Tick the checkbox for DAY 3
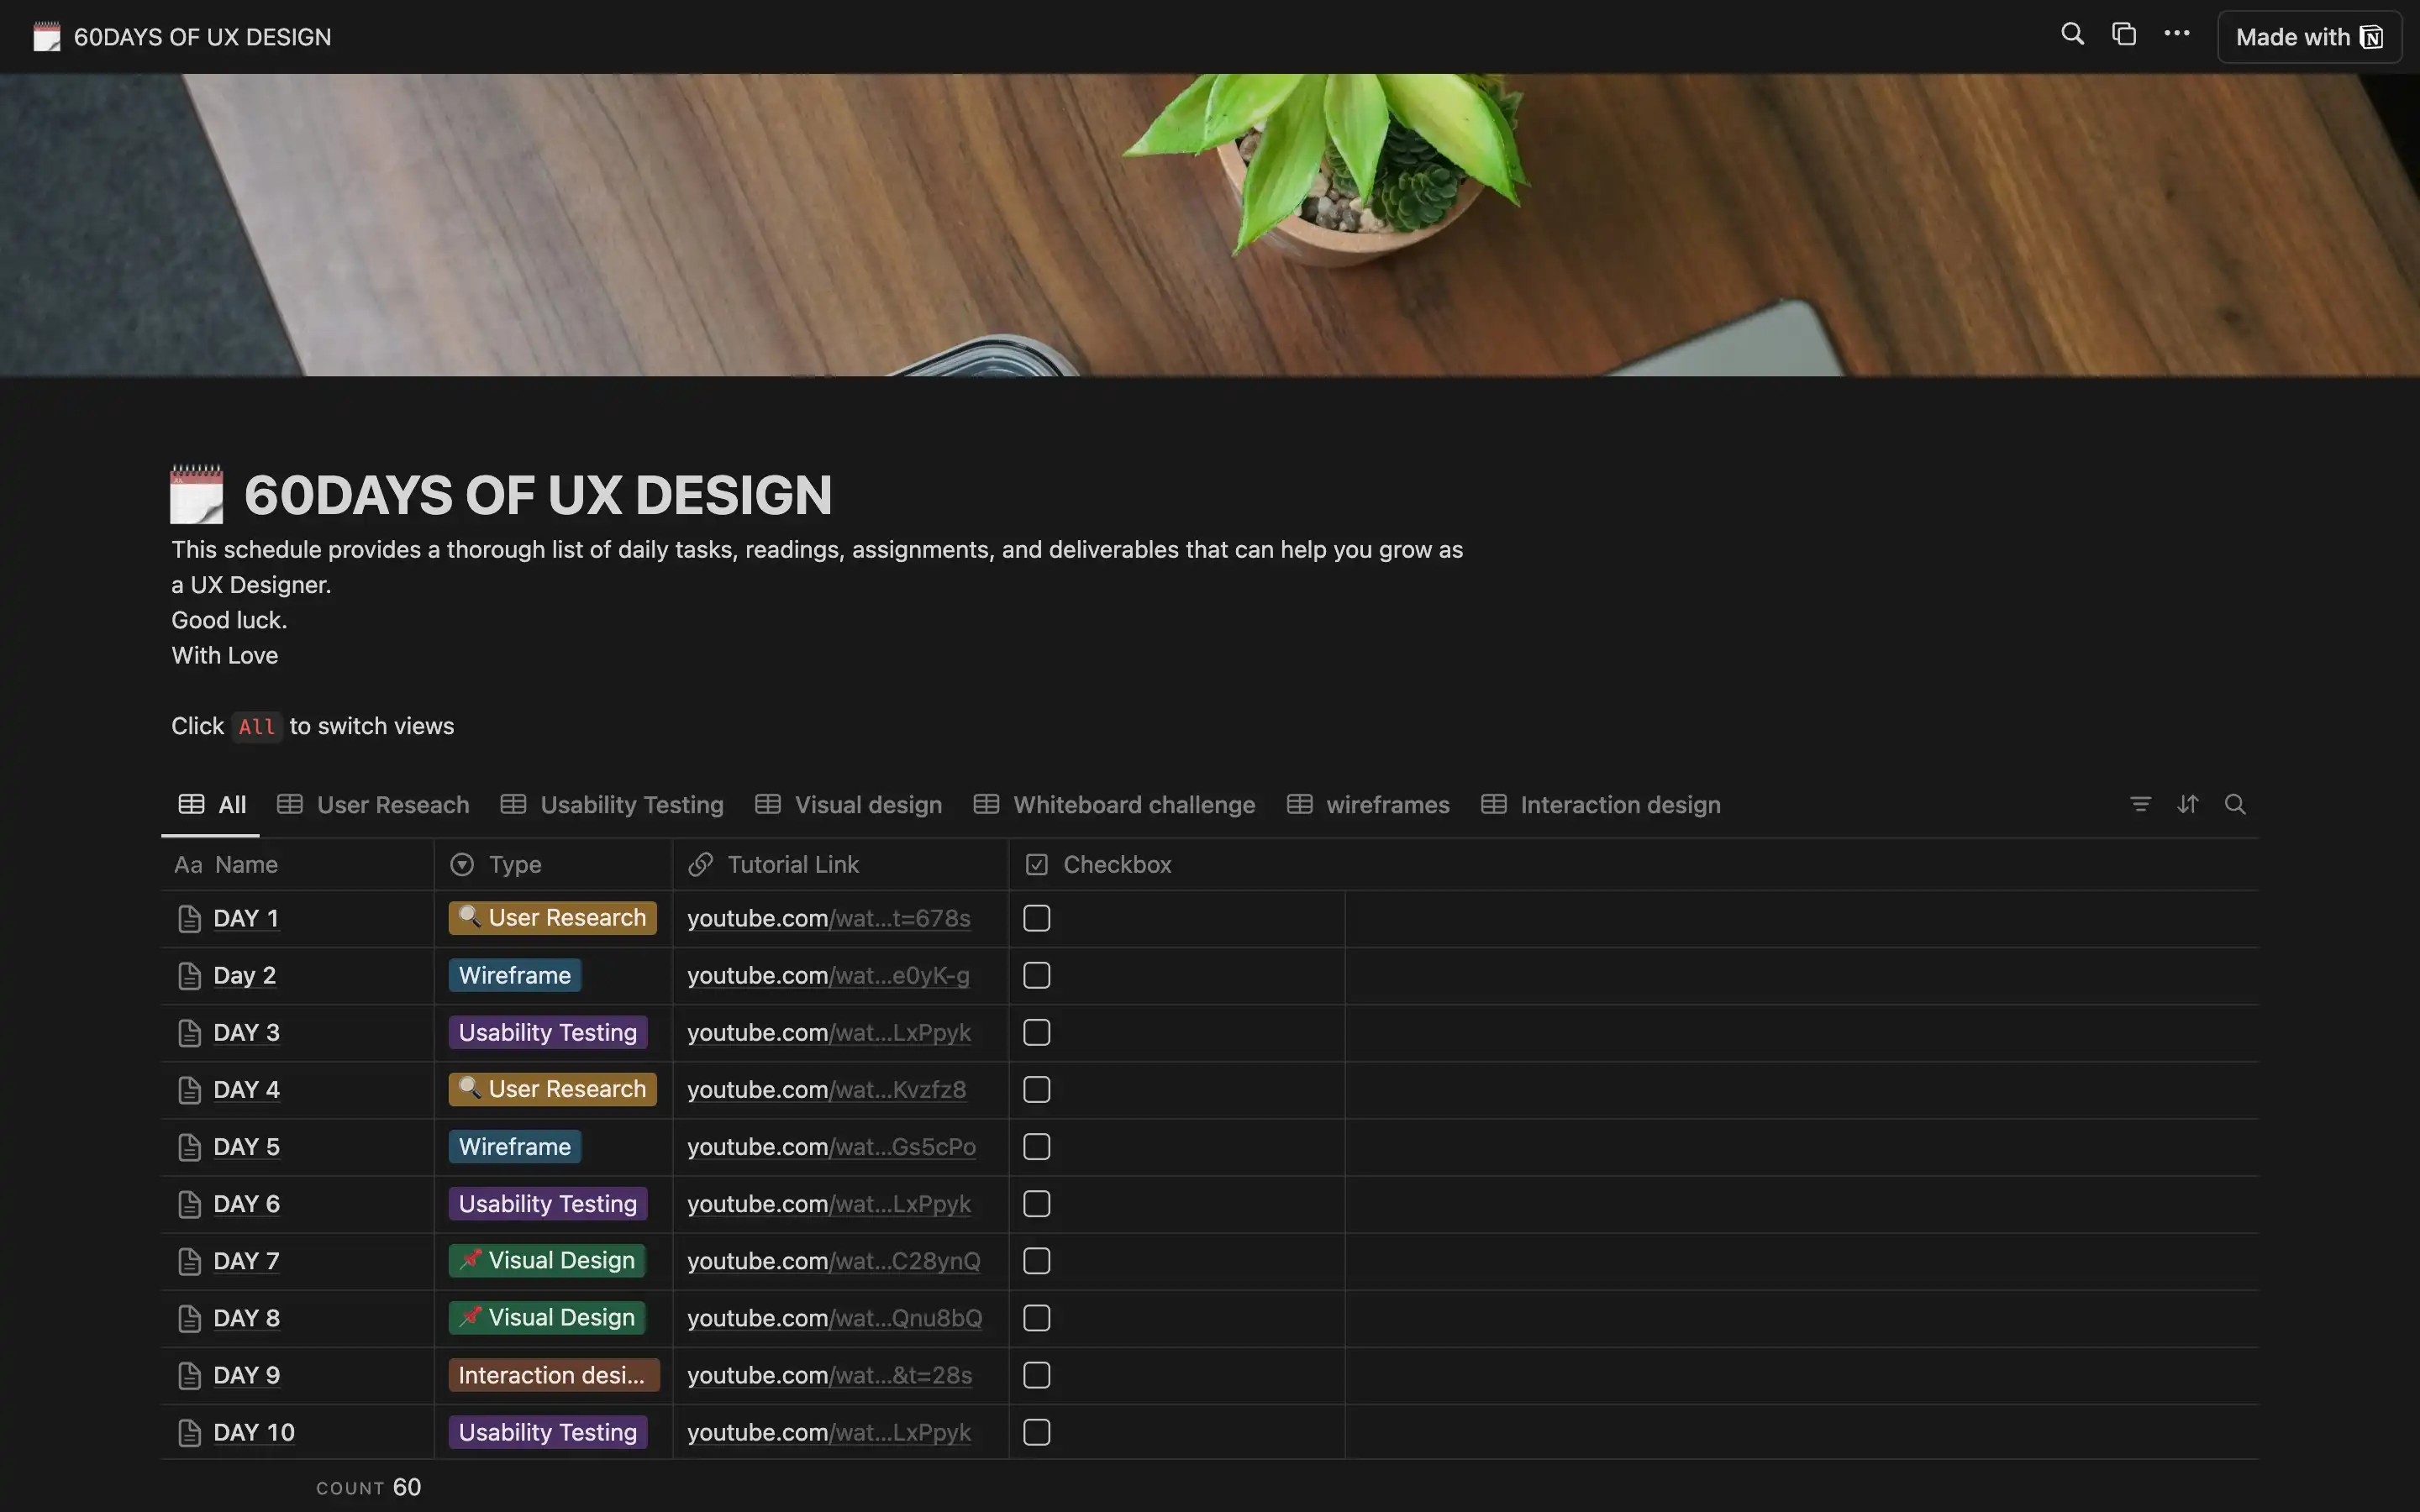This screenshot has height=1512, width=2420. click(x=1037, y=1032)
